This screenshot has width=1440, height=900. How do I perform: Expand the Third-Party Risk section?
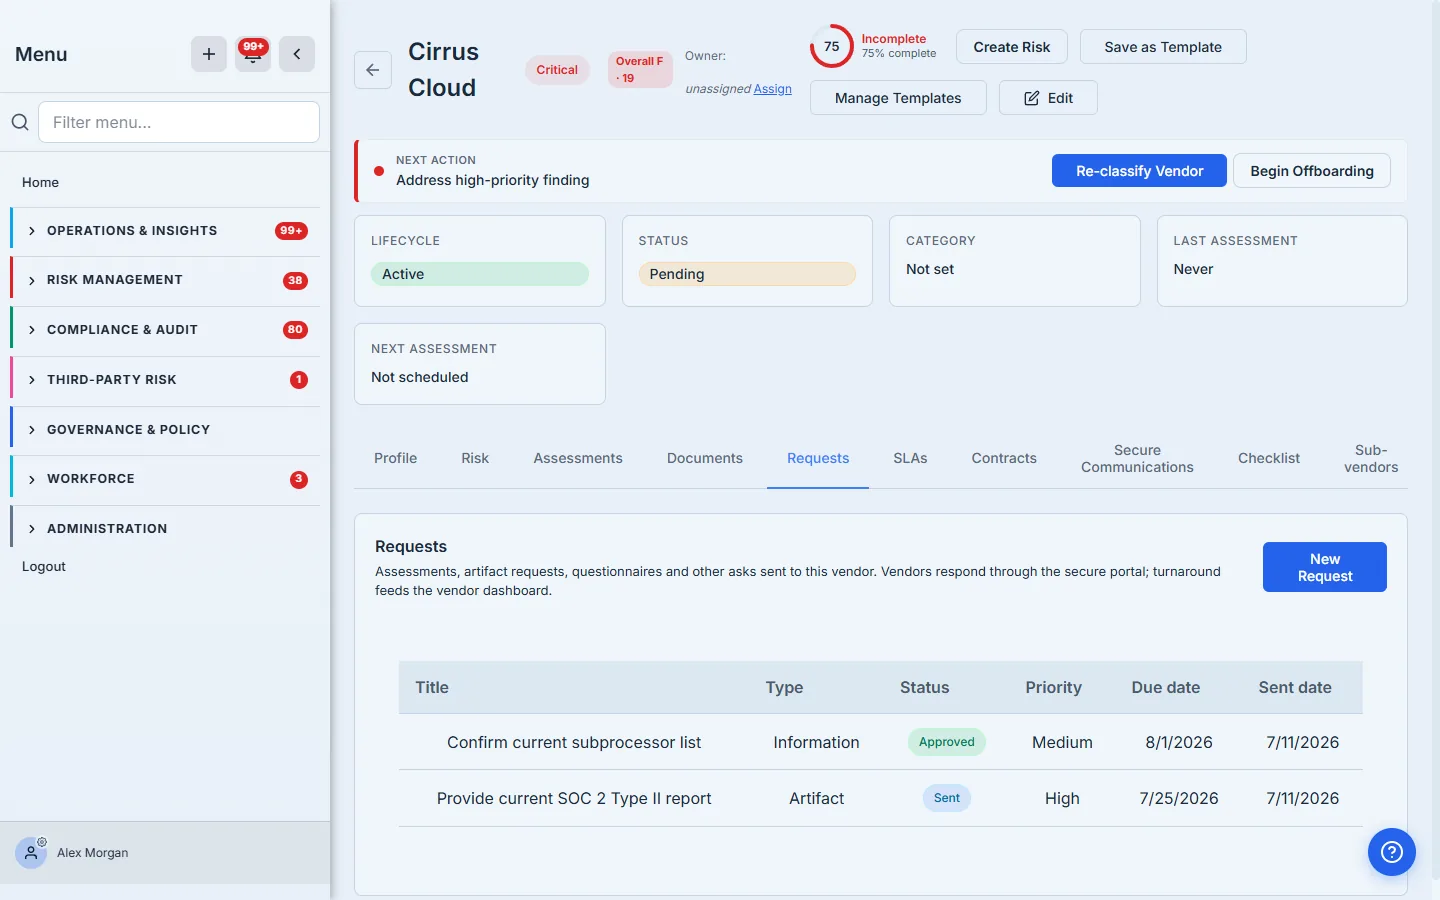(165, 380)
